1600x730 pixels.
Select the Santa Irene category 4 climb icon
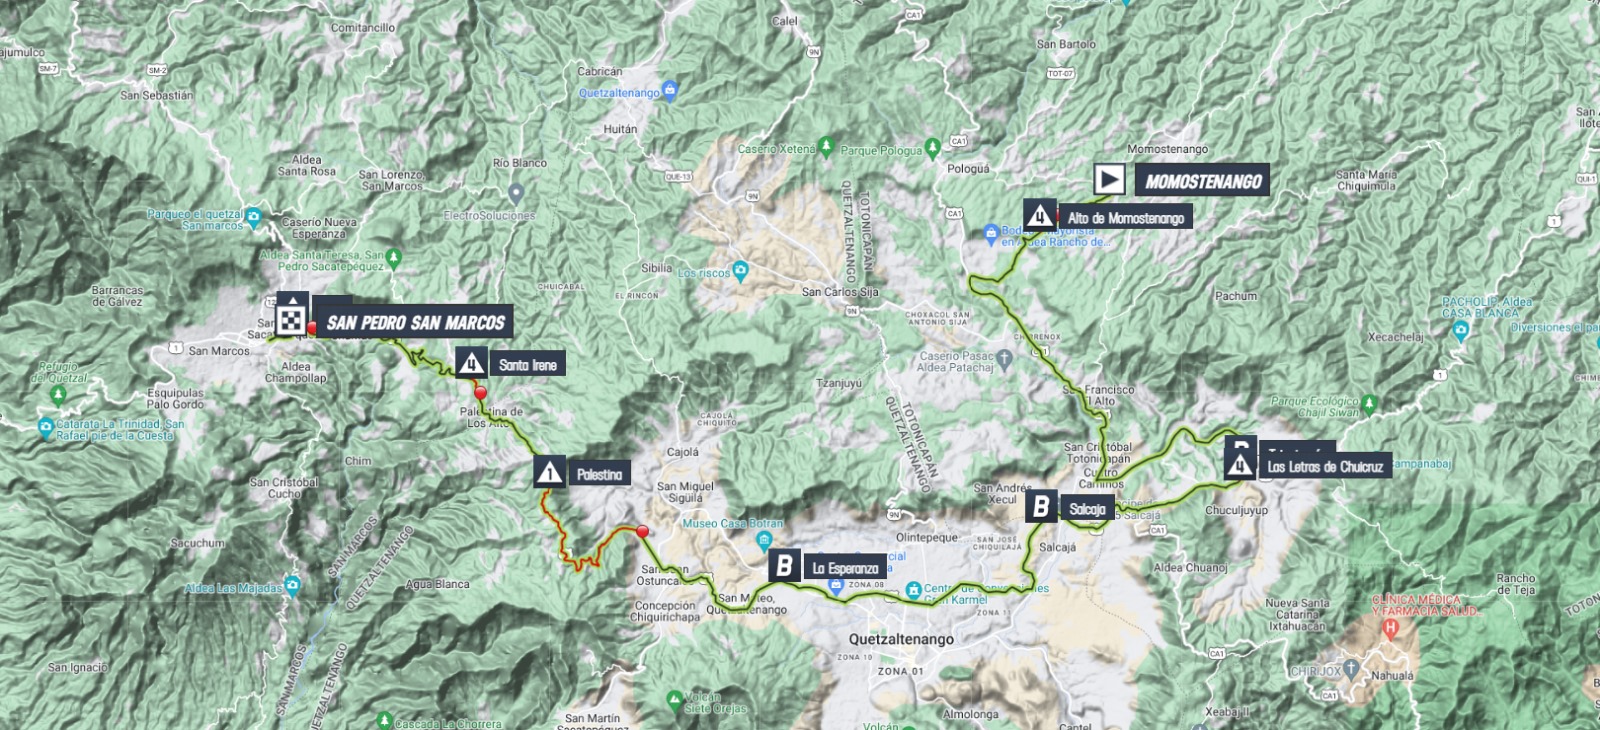(471, 362)
